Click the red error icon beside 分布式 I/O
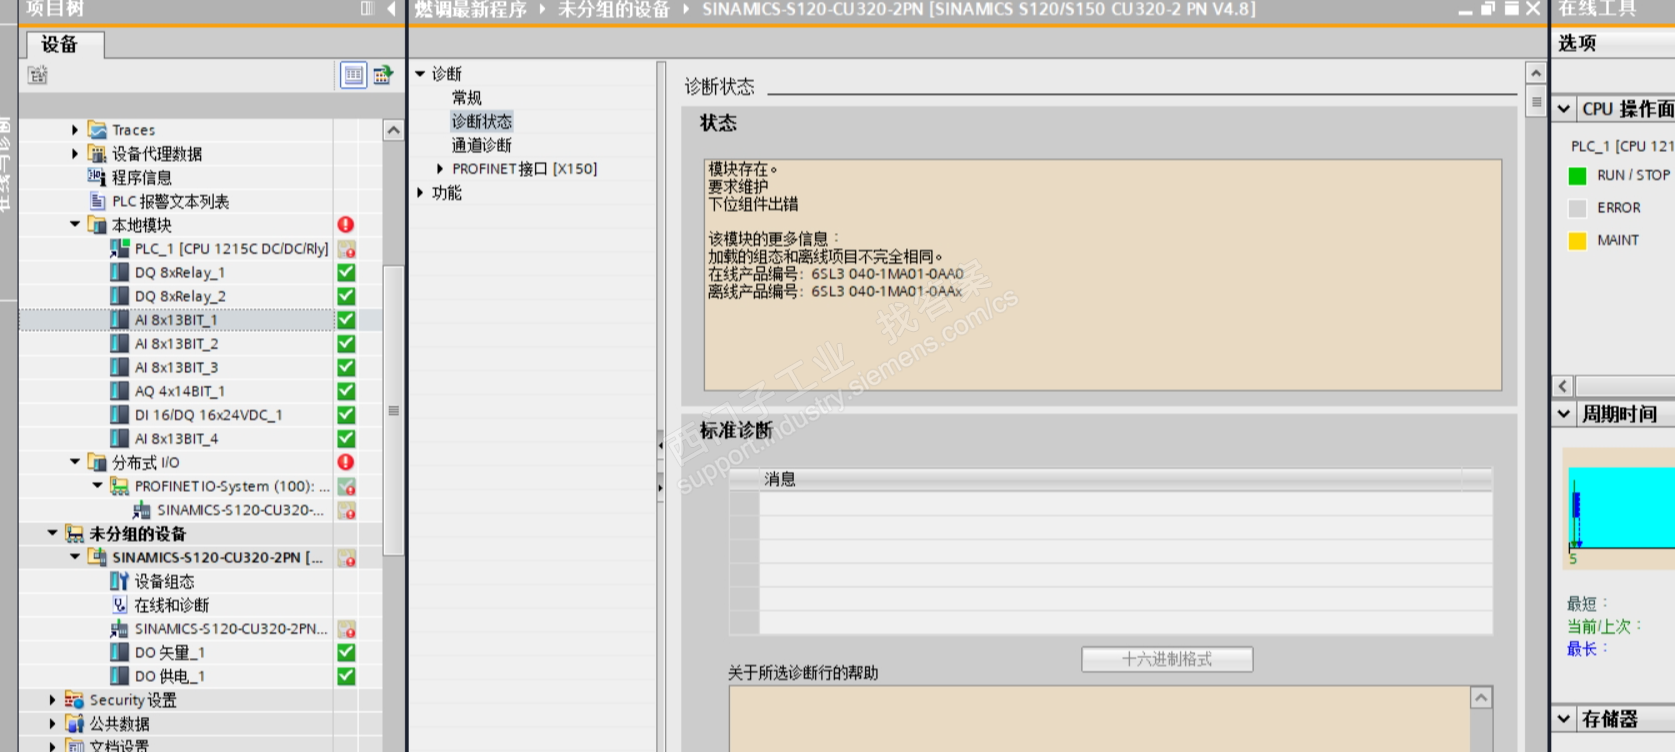1675x752 pixels. click(346, 462)
